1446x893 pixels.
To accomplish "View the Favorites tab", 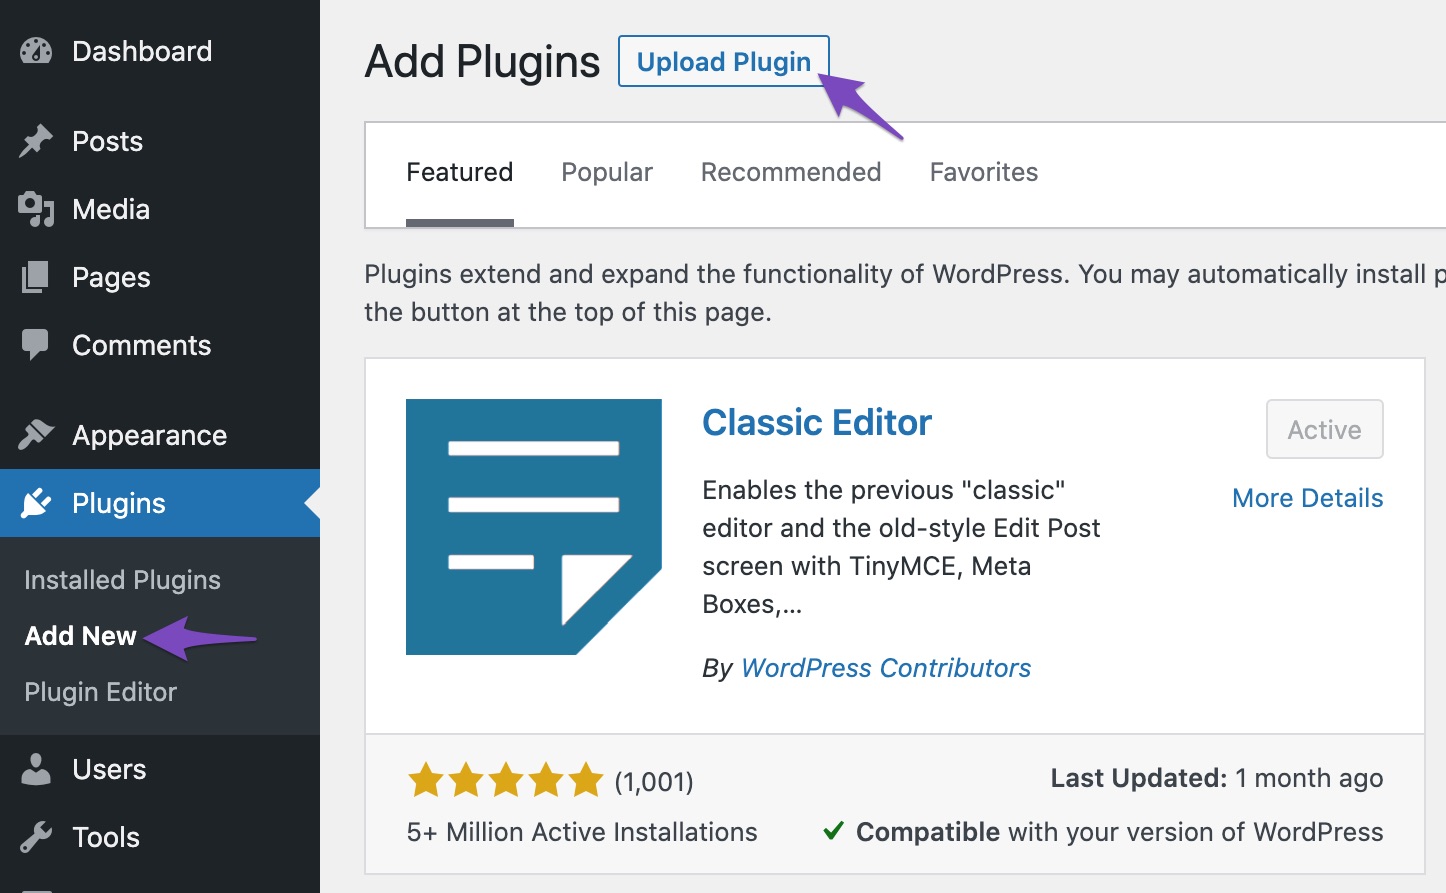I will point(983,172).
